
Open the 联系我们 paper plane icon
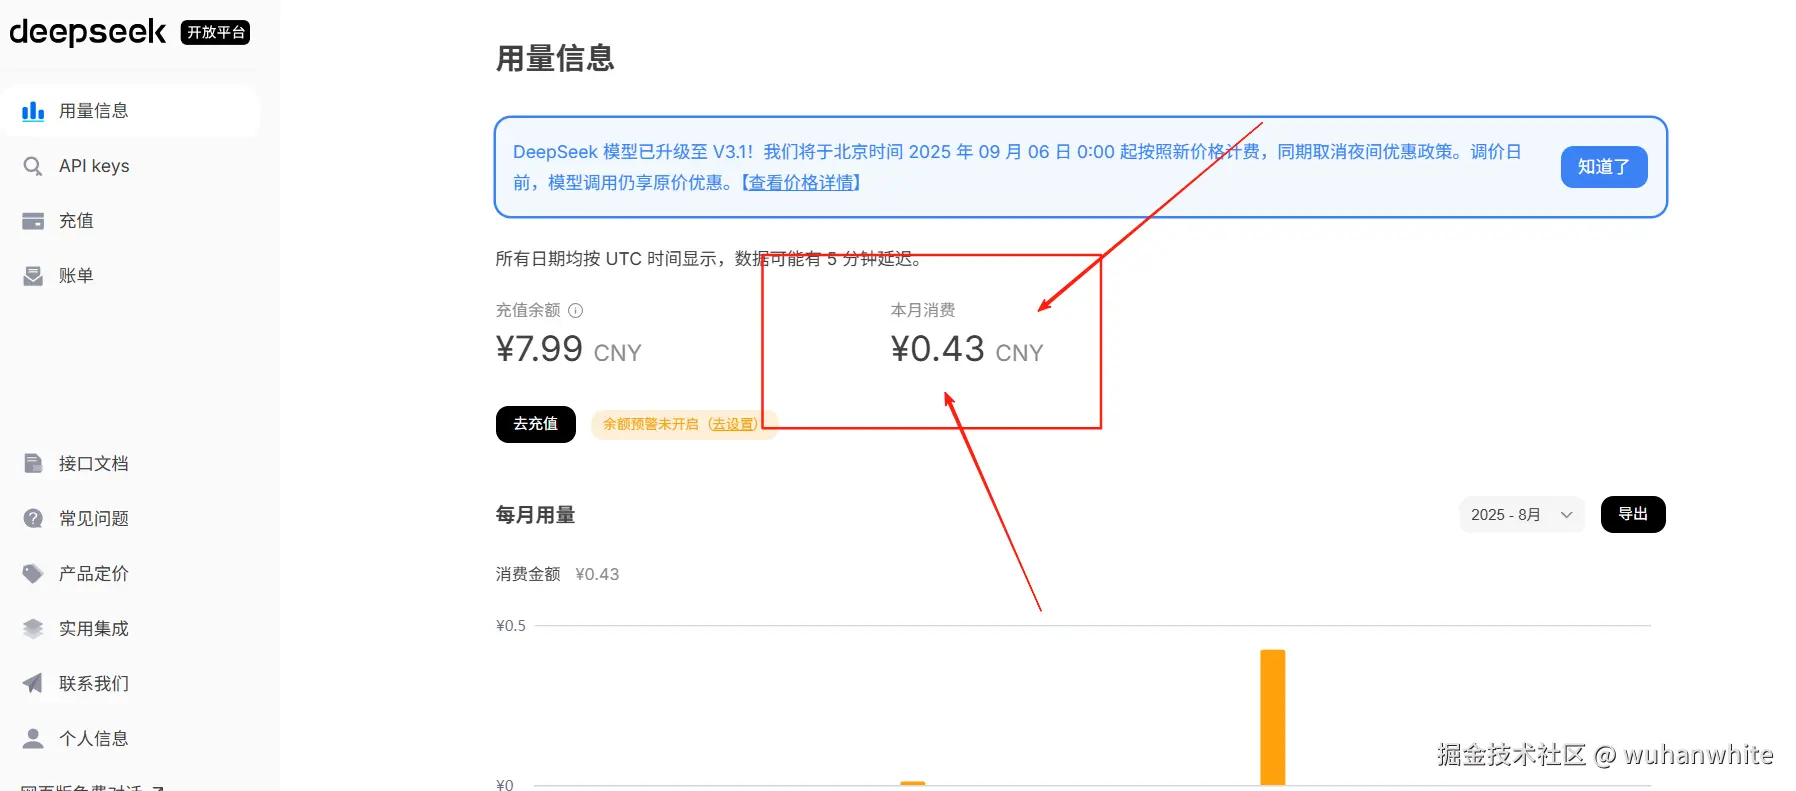pyautogui.click(x=33, y=683)
